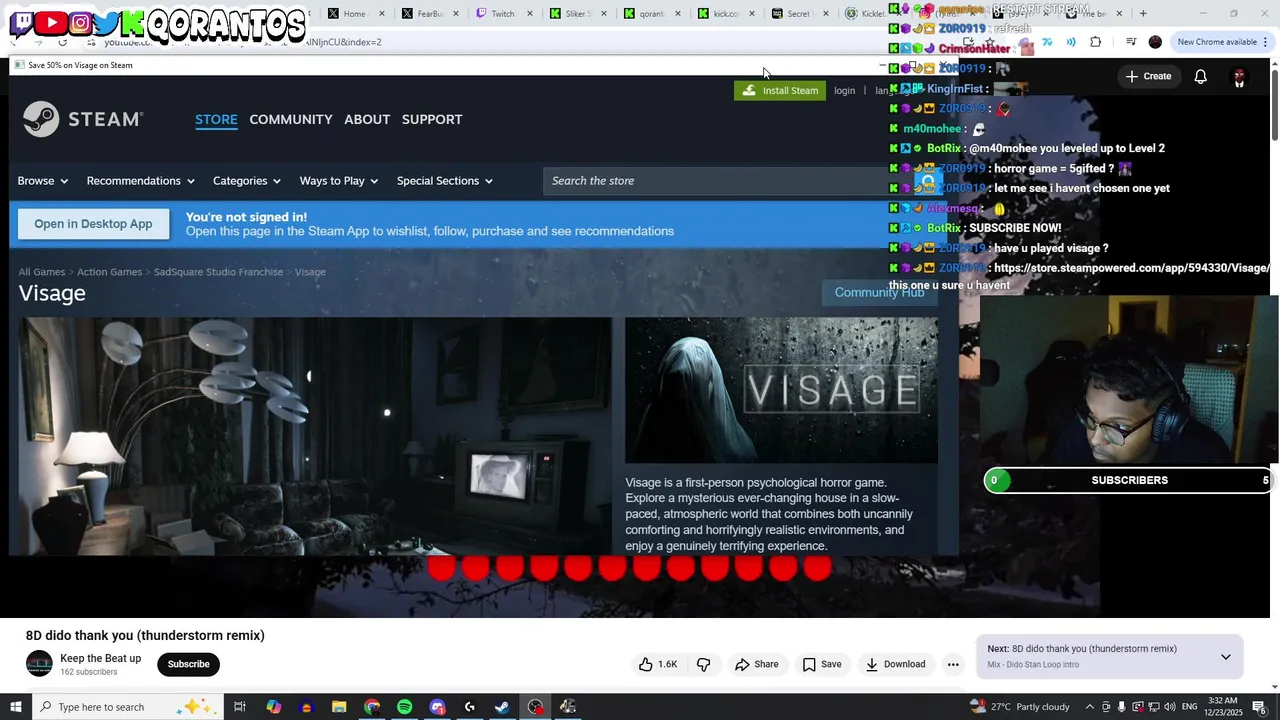The width and height of the screenshot is (1280, 720).
Task: Expand the Next playlist panel chevron
Action: [x=1225, y=657]
